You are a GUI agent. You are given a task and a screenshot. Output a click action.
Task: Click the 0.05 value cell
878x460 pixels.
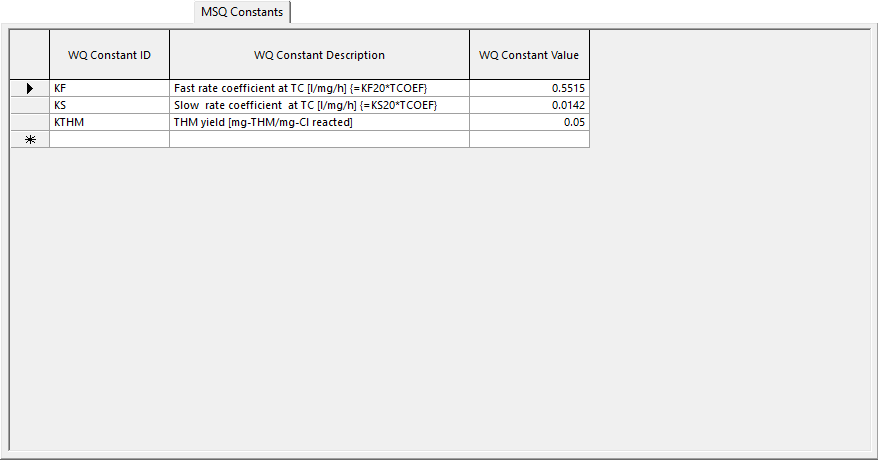tap(528, 122)
